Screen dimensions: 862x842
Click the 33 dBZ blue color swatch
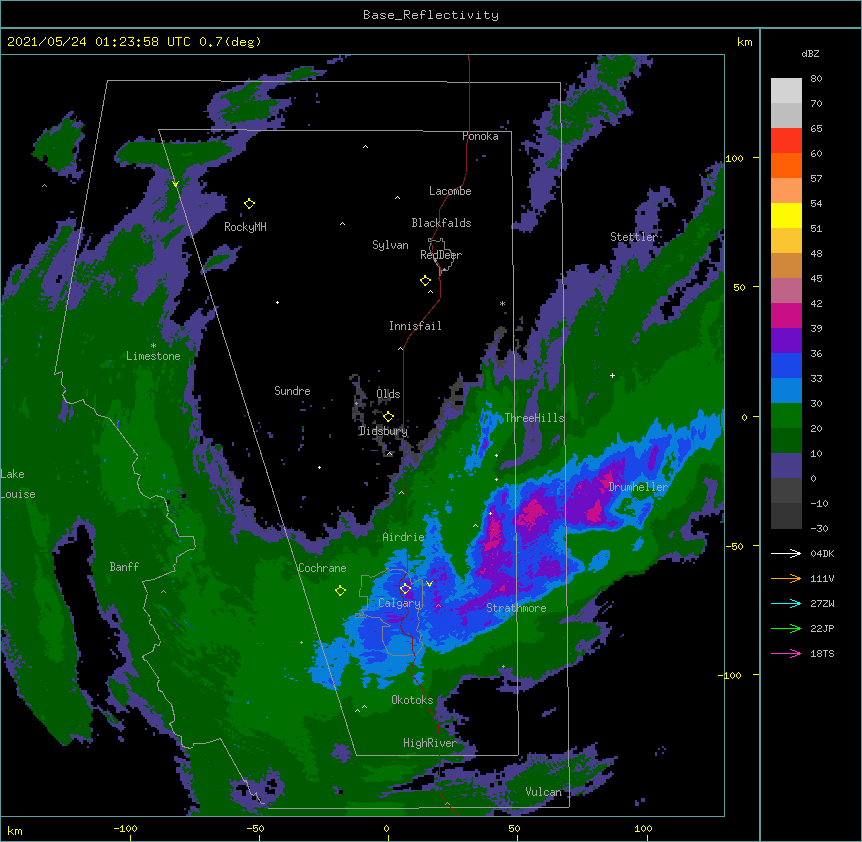786,365
